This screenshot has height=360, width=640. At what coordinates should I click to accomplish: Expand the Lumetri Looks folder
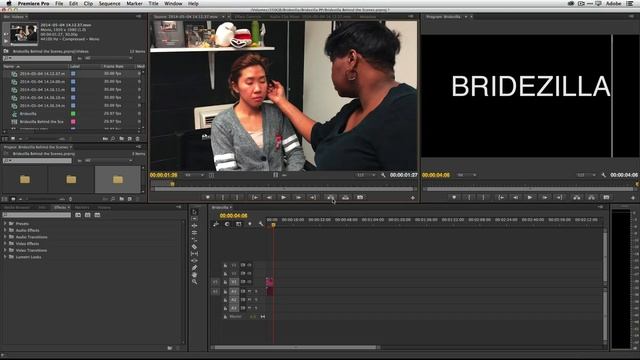point(5,257)
